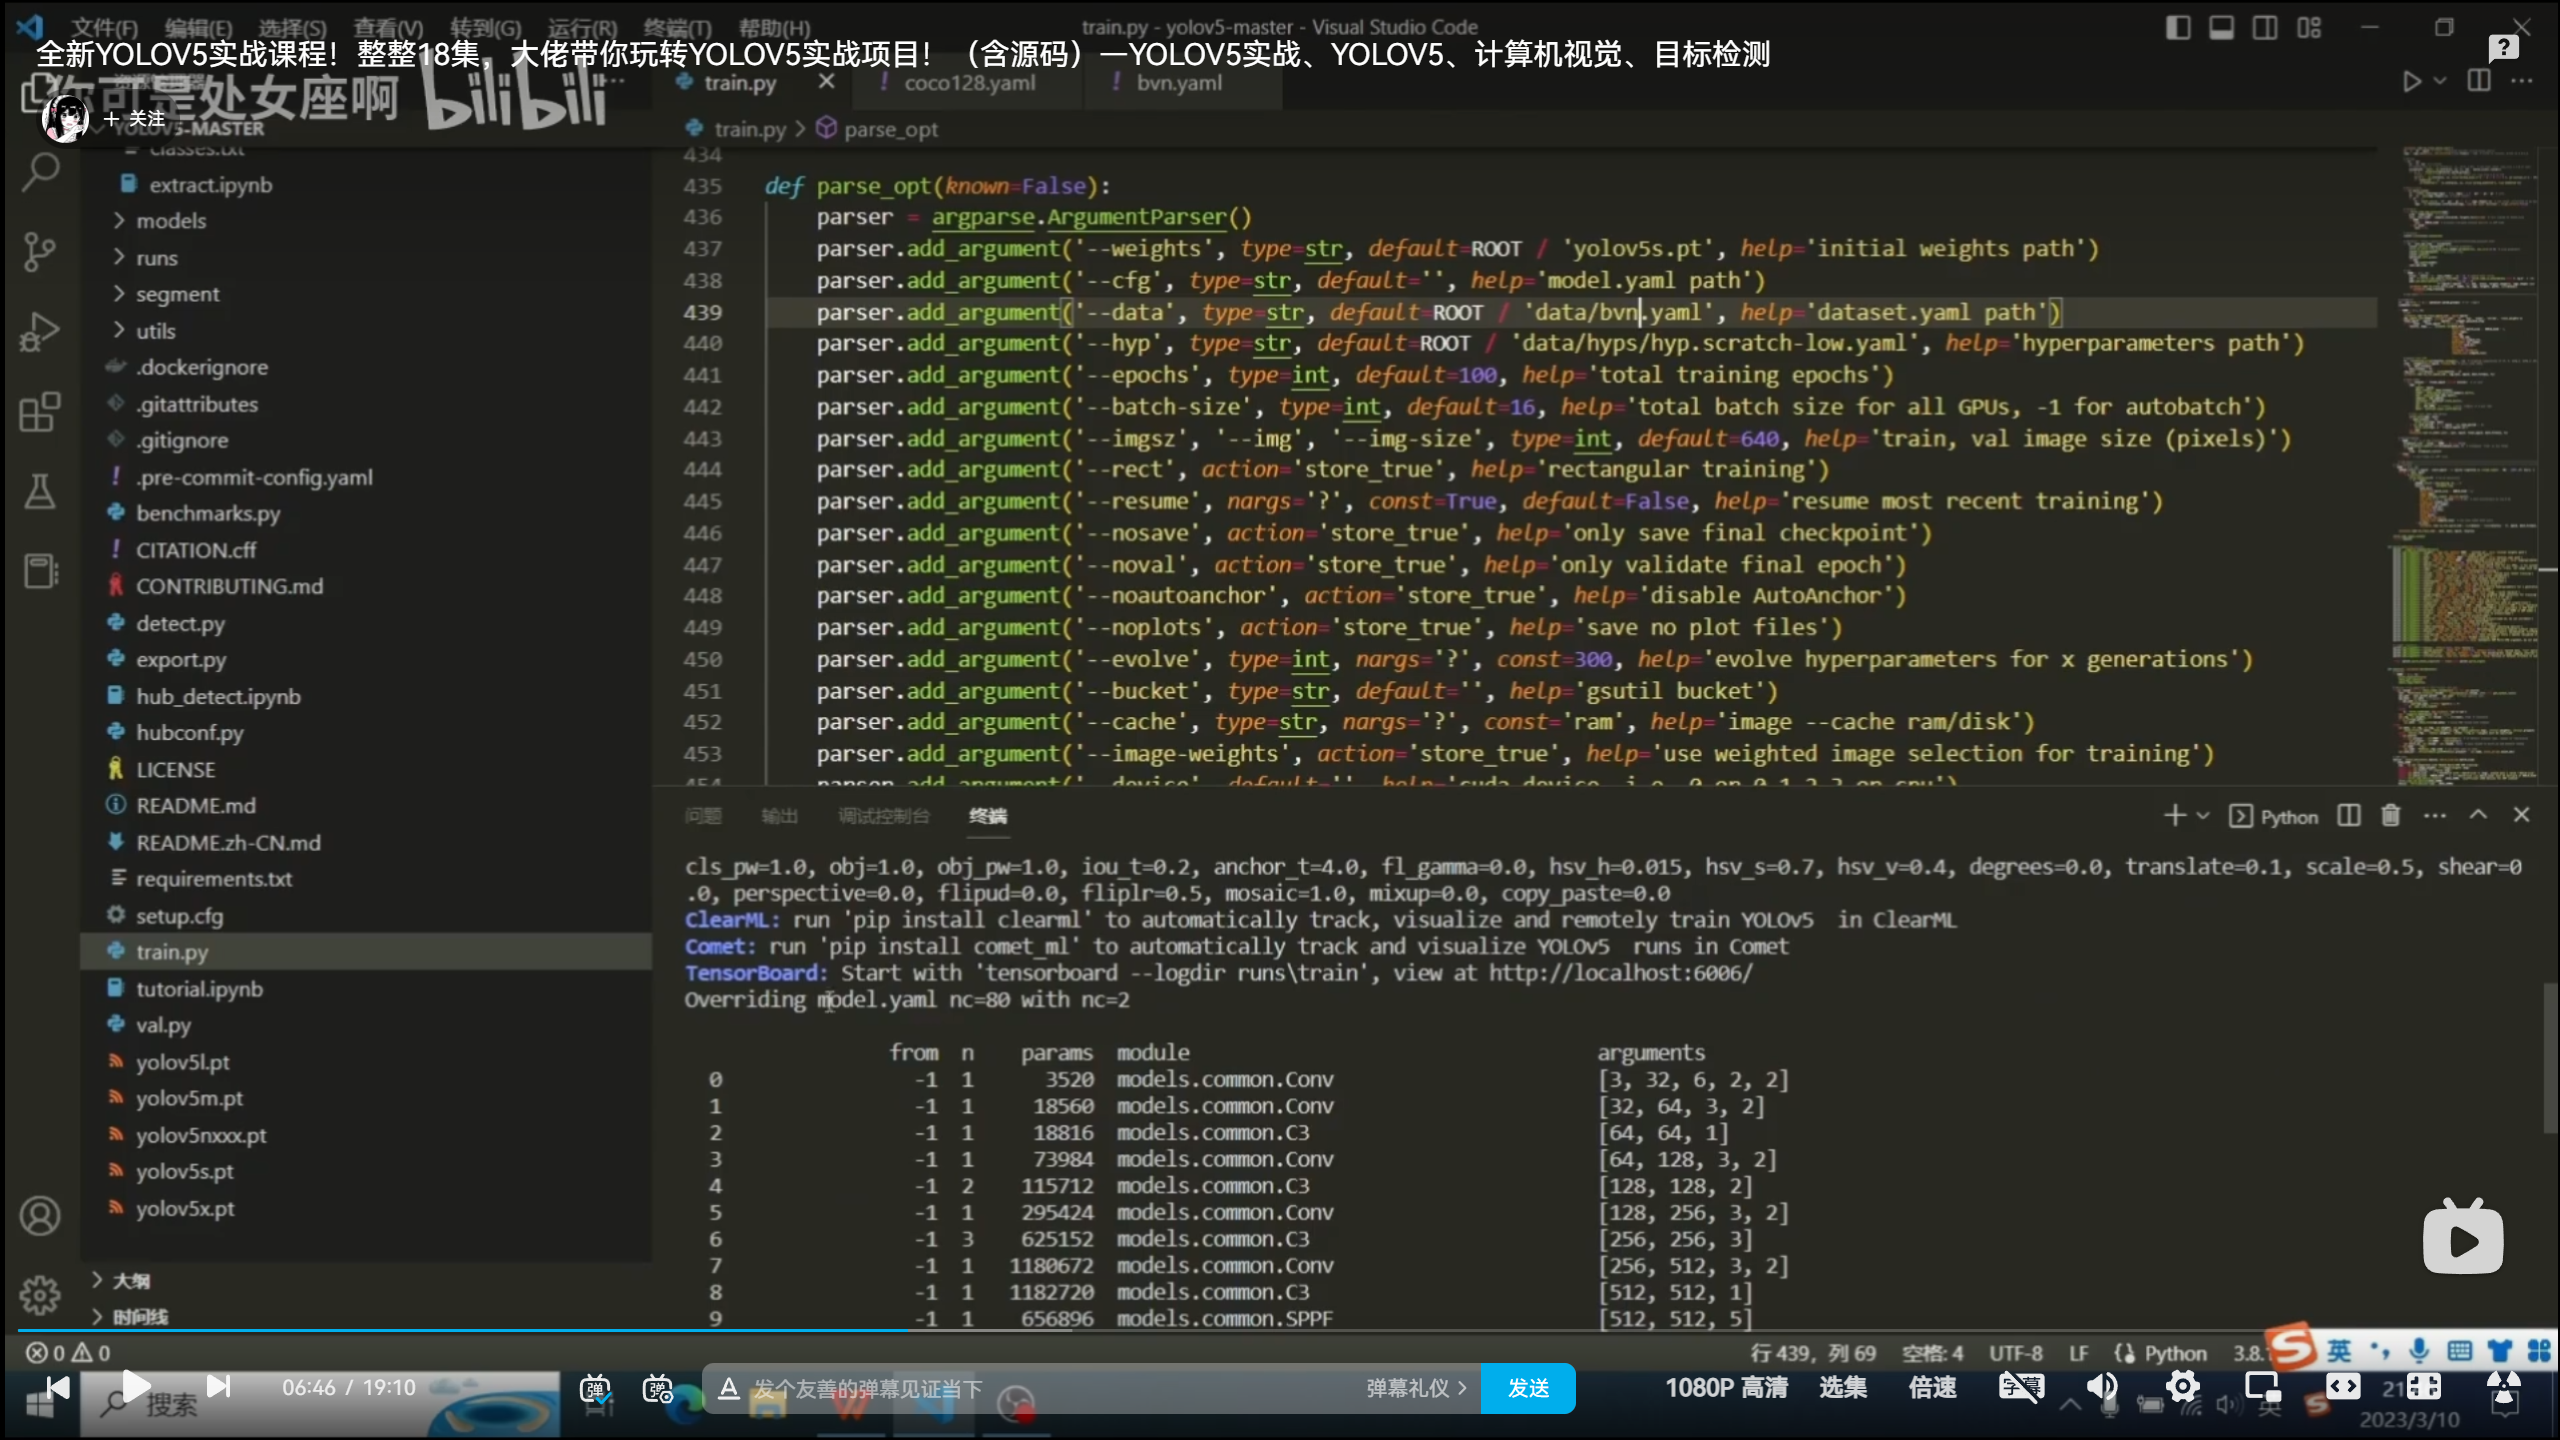Open Manage settings gear at bottom left

[x=40, y=1295]
